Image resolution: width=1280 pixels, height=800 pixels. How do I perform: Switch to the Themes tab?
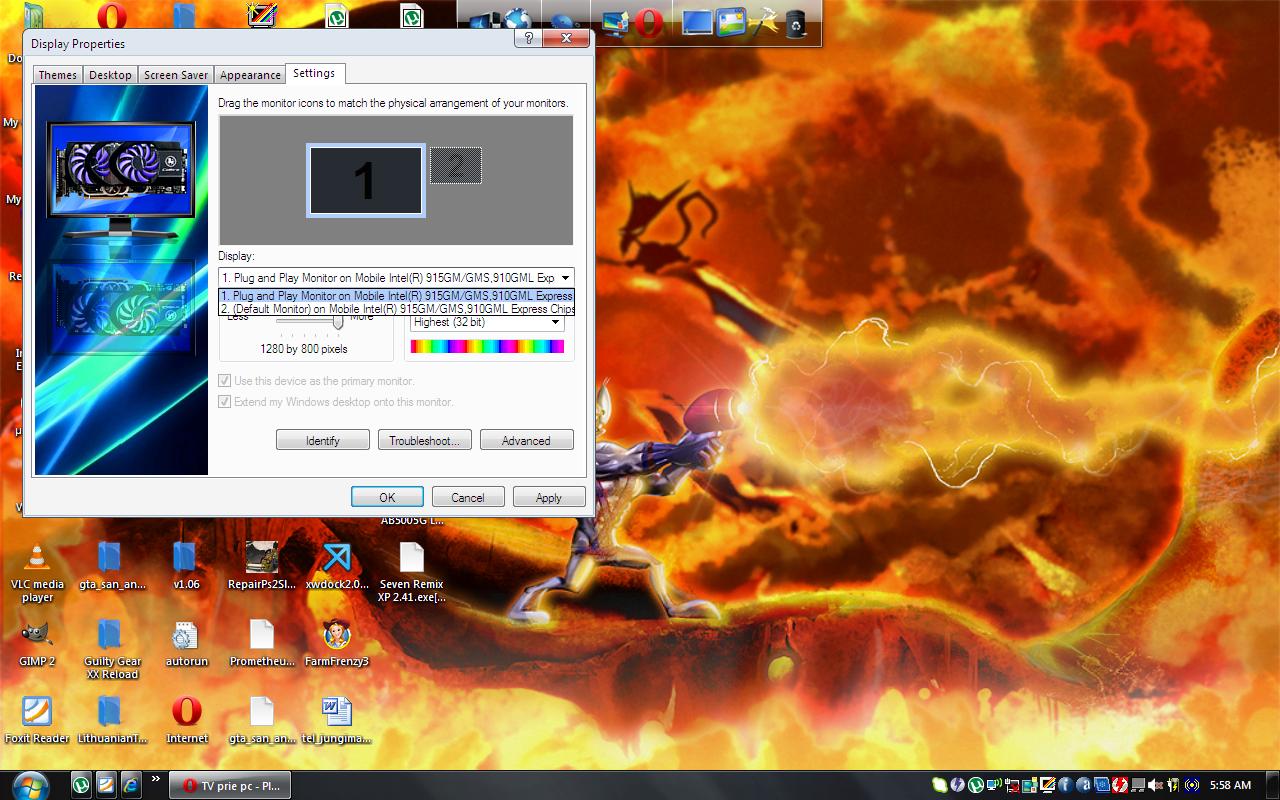[57, 75]
